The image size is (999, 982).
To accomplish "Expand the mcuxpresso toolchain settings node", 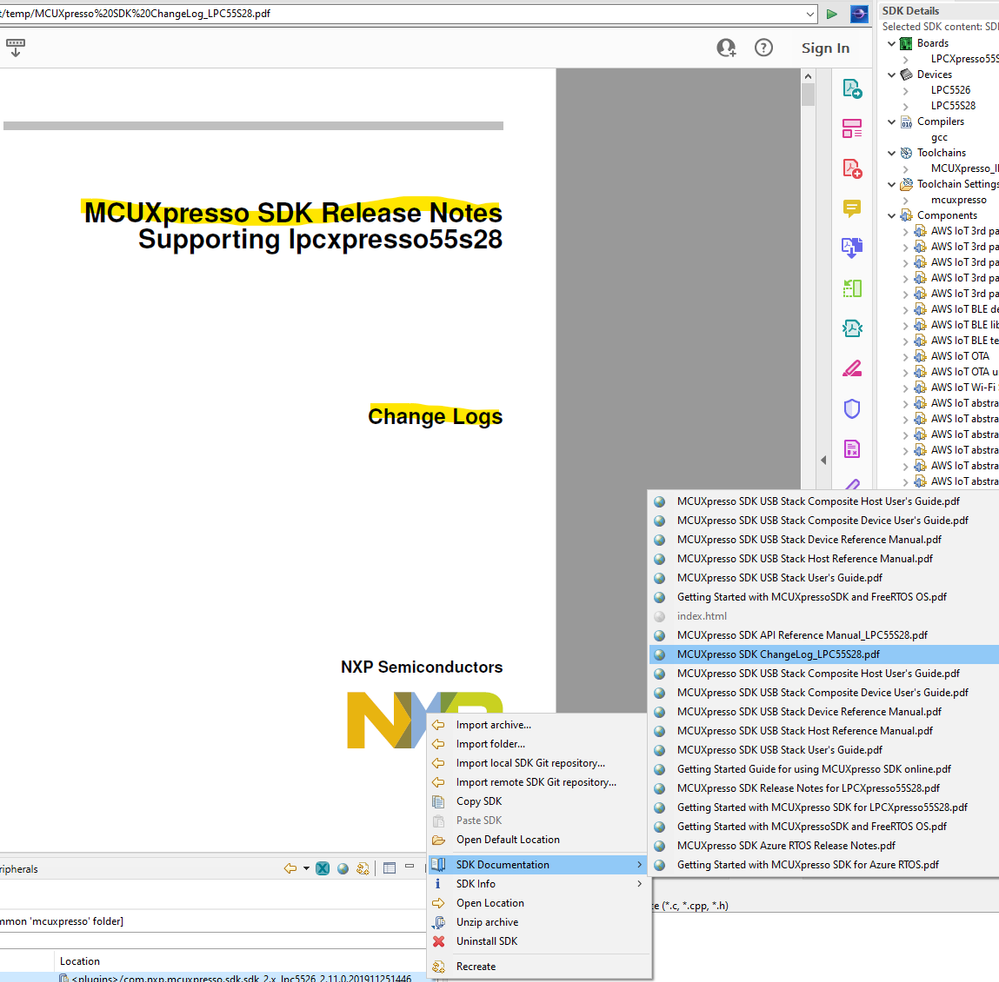I will [905, 200].
